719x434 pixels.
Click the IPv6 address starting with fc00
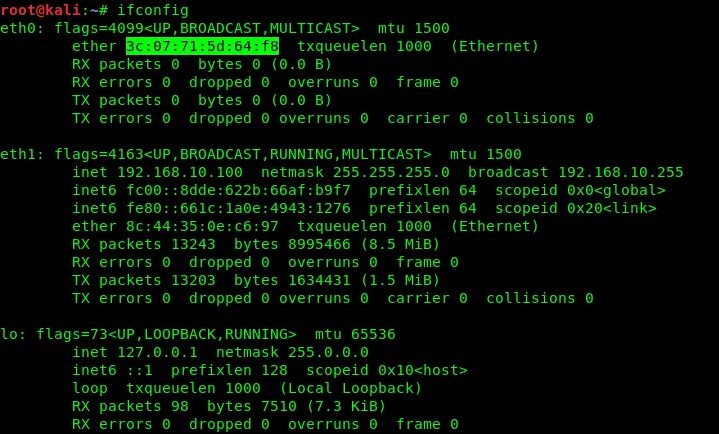pos(238,190)
